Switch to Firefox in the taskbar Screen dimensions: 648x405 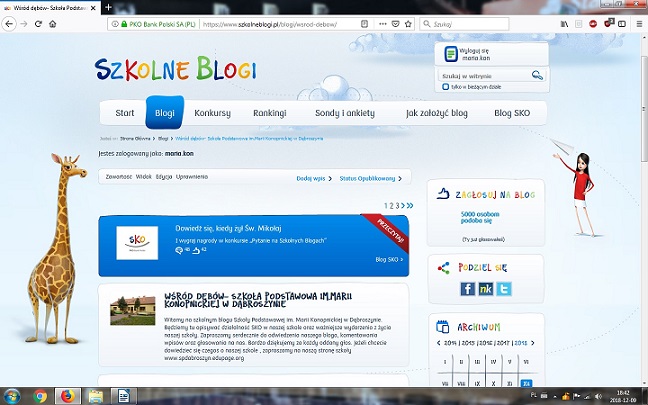[68, 396]
